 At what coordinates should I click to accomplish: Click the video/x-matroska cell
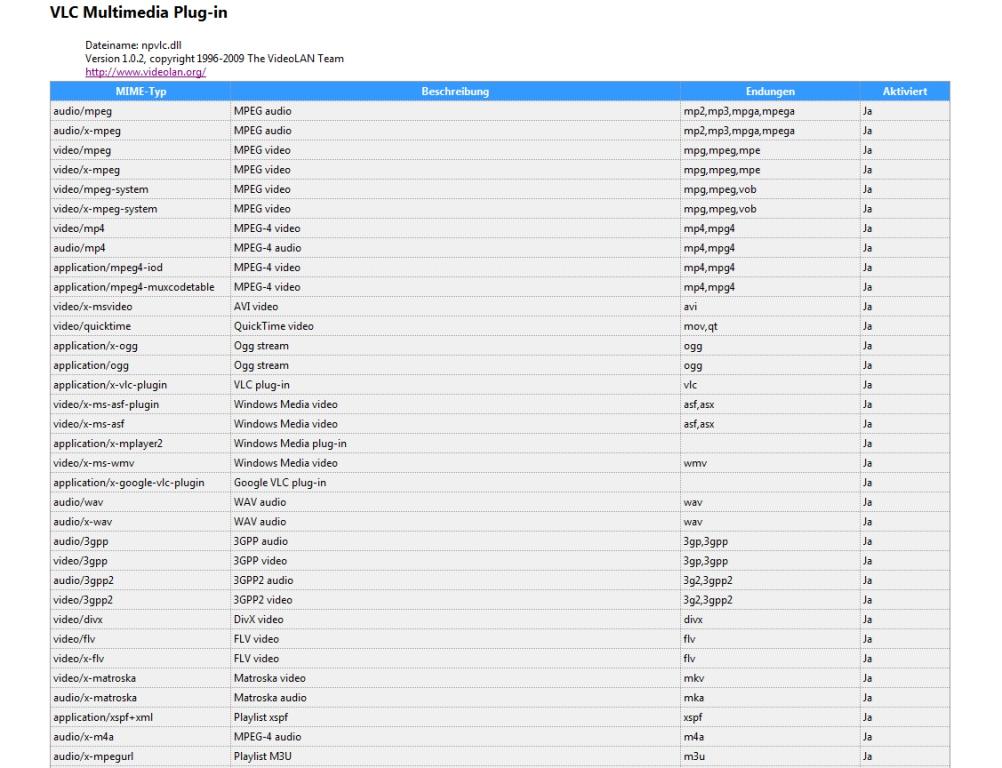point(141,678)
